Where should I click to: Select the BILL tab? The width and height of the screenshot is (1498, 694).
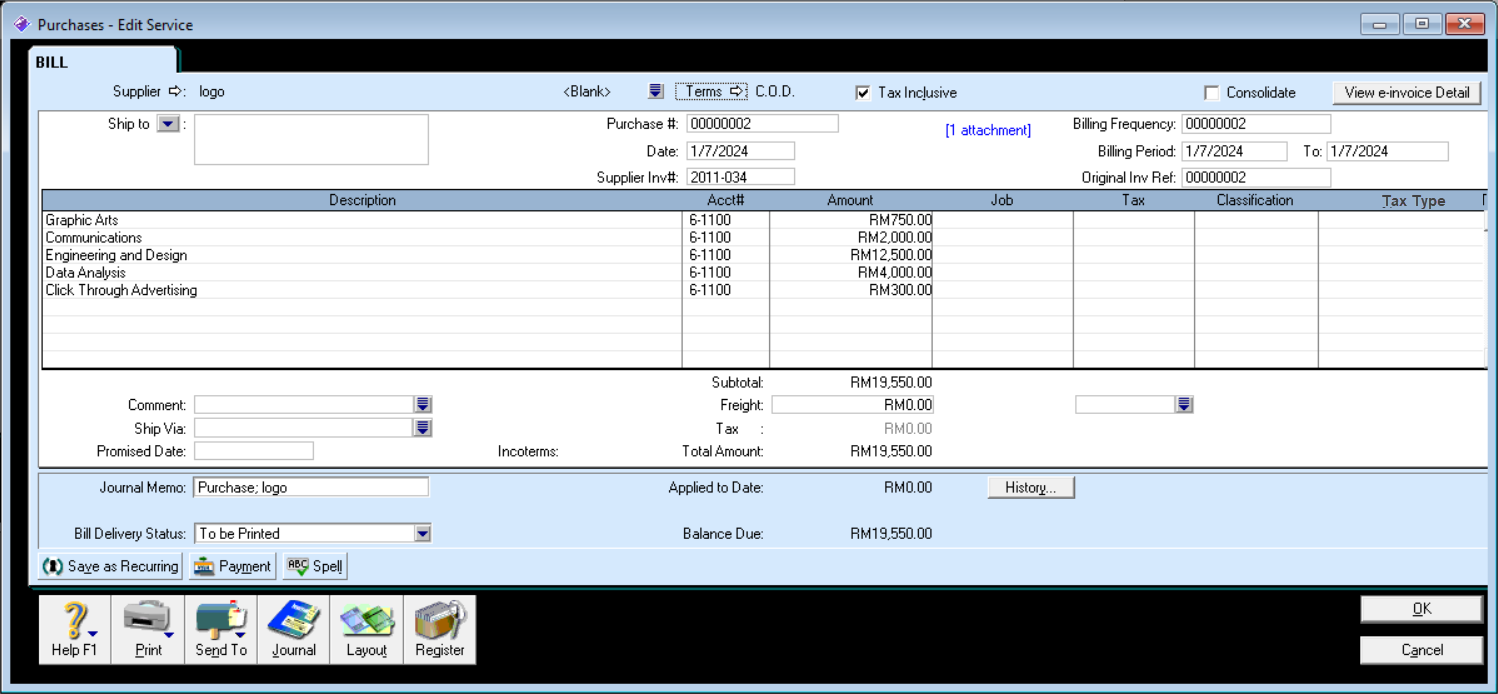pos(52,62)
